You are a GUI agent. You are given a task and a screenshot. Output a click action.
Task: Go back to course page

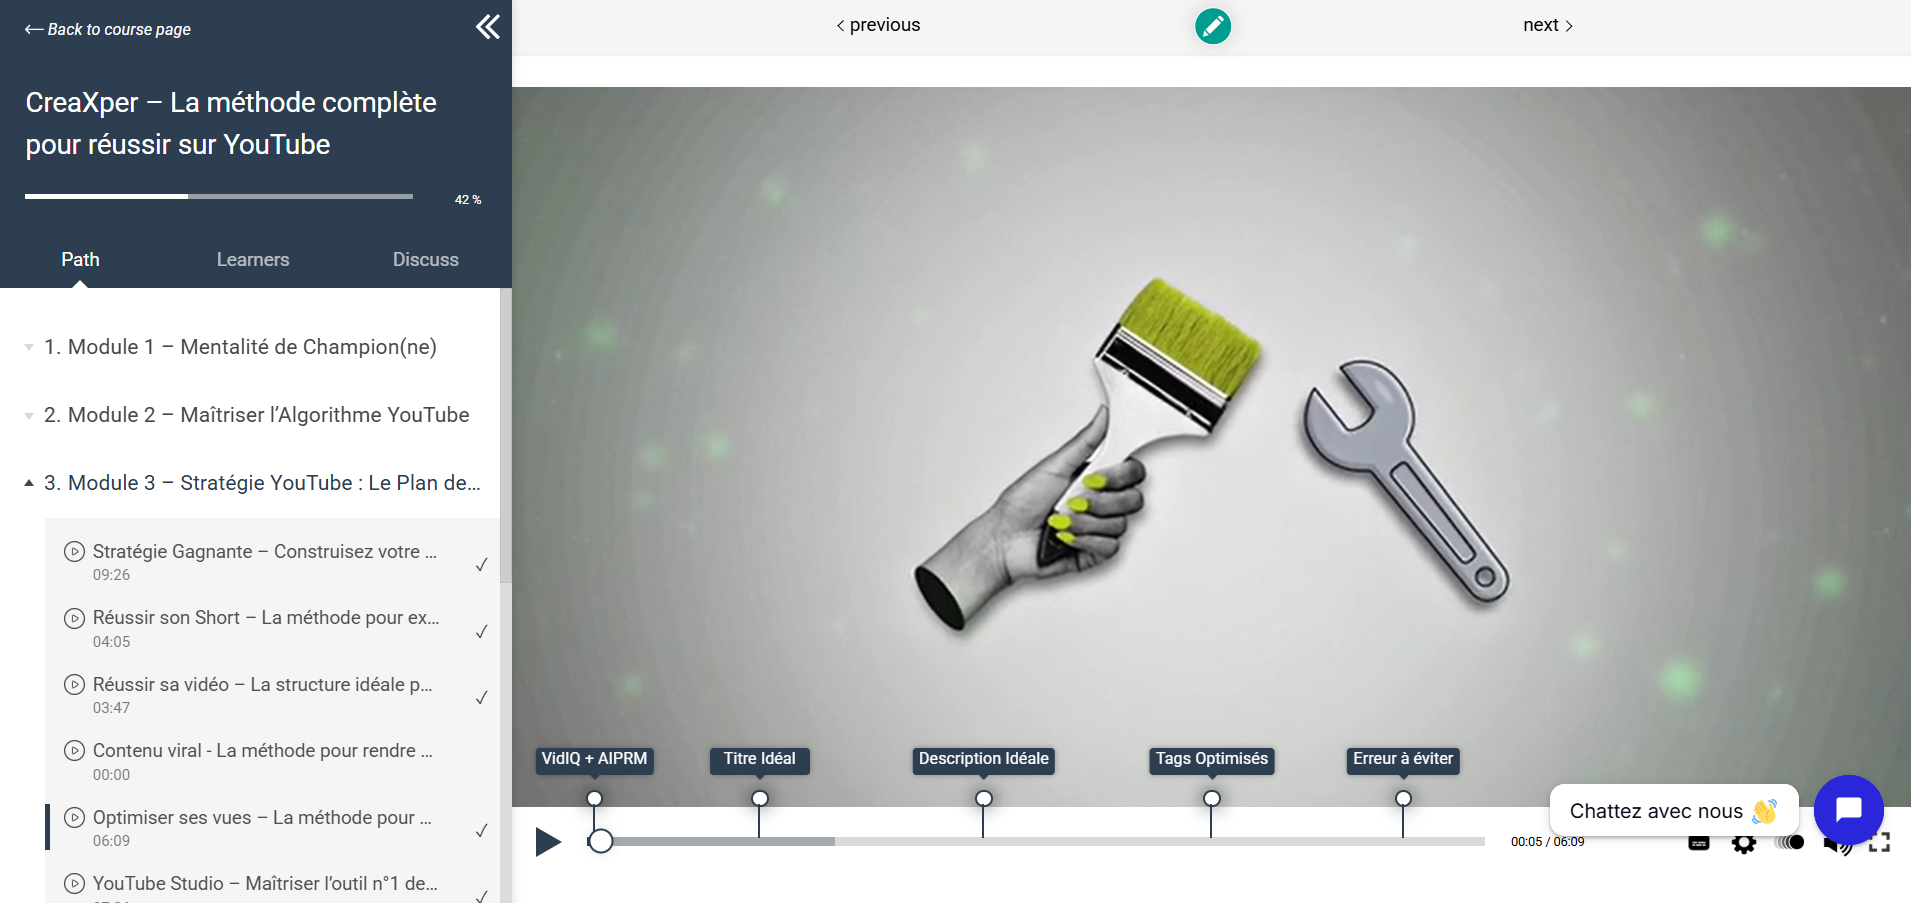point(108,29)
